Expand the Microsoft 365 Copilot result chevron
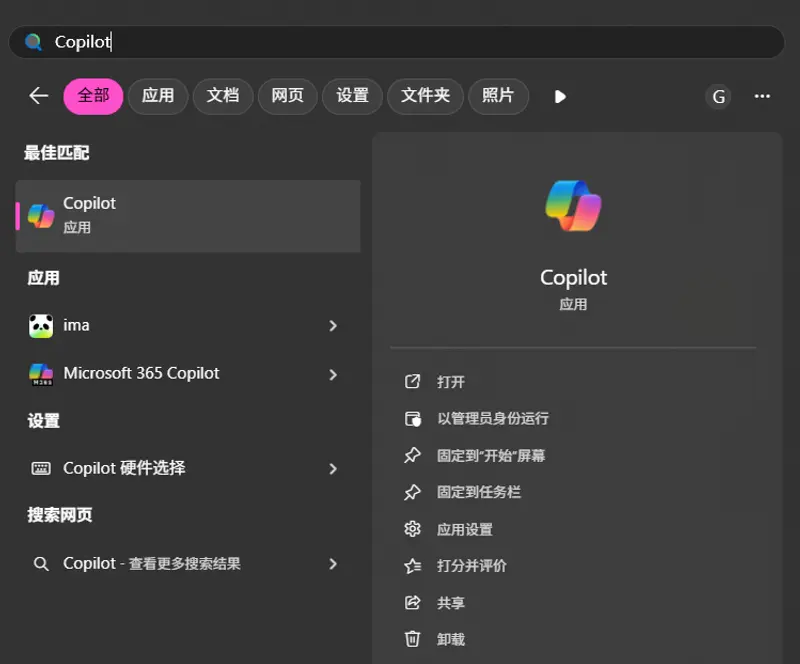Screen dimensions: 800x664 tap(333, 373)
